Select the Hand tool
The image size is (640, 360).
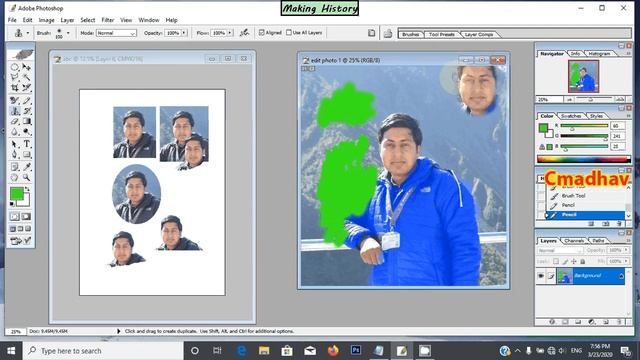coord(15,178)
